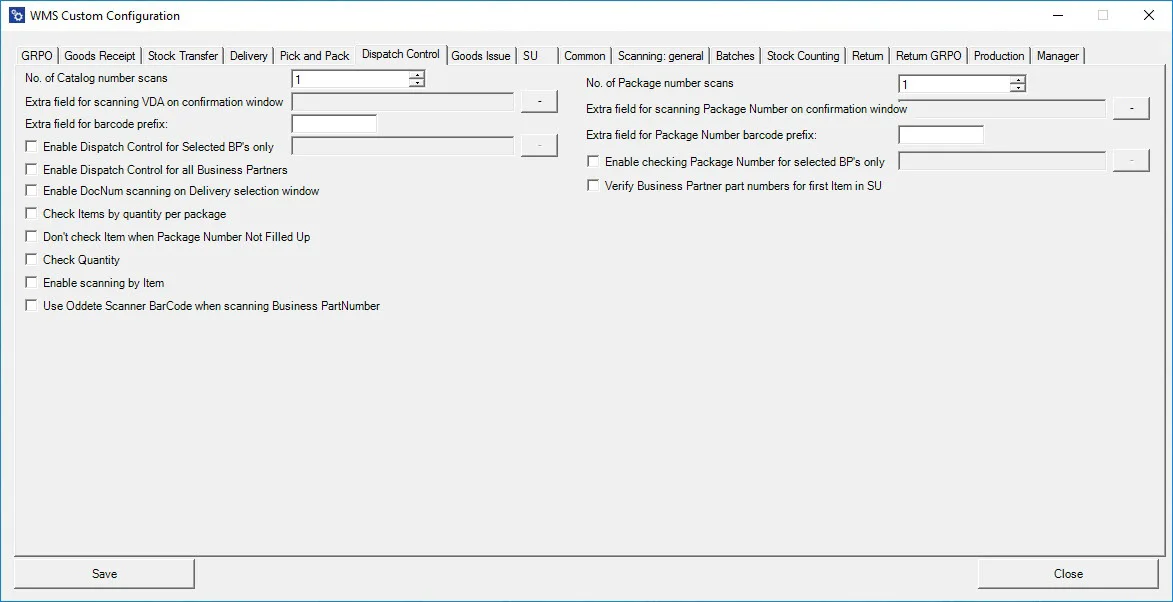1173x602 pixels.
Task: Open the Stock Counting tab
Action: pos(802,56)
